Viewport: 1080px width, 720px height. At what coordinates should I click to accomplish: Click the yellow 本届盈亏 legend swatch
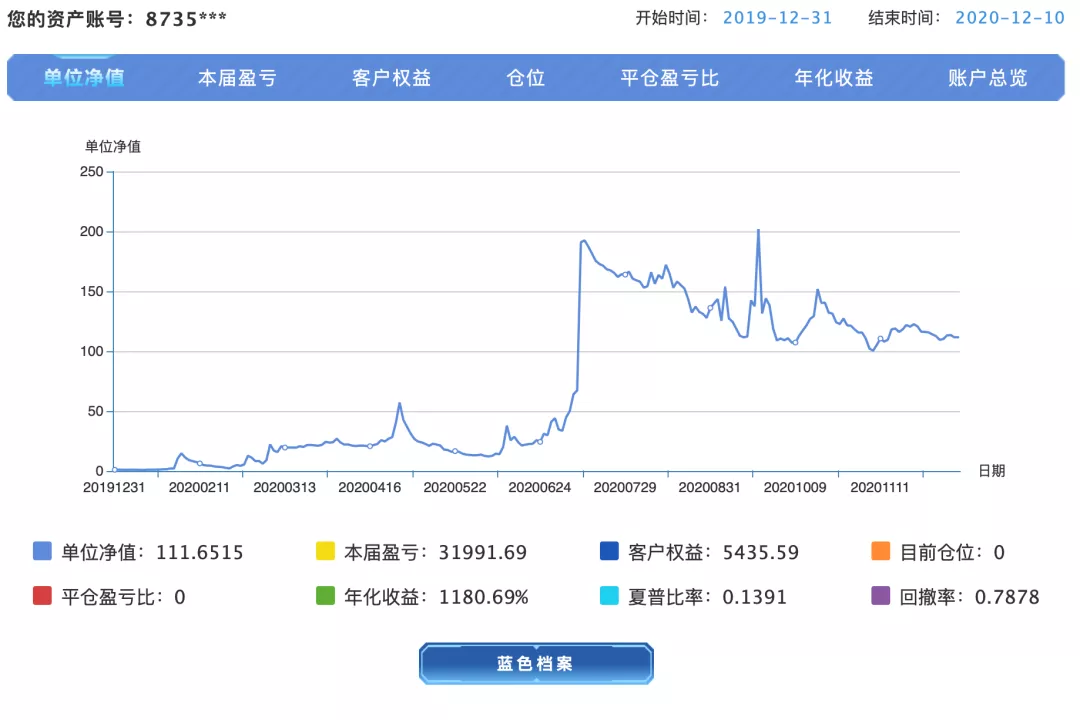click(x=325, y=551)
